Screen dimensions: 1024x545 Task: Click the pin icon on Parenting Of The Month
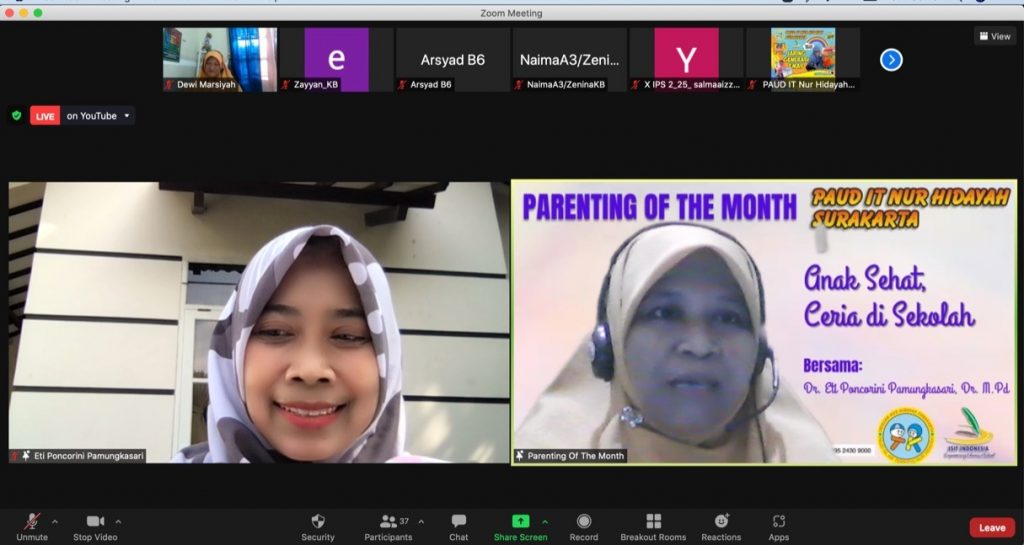[520, 456]
